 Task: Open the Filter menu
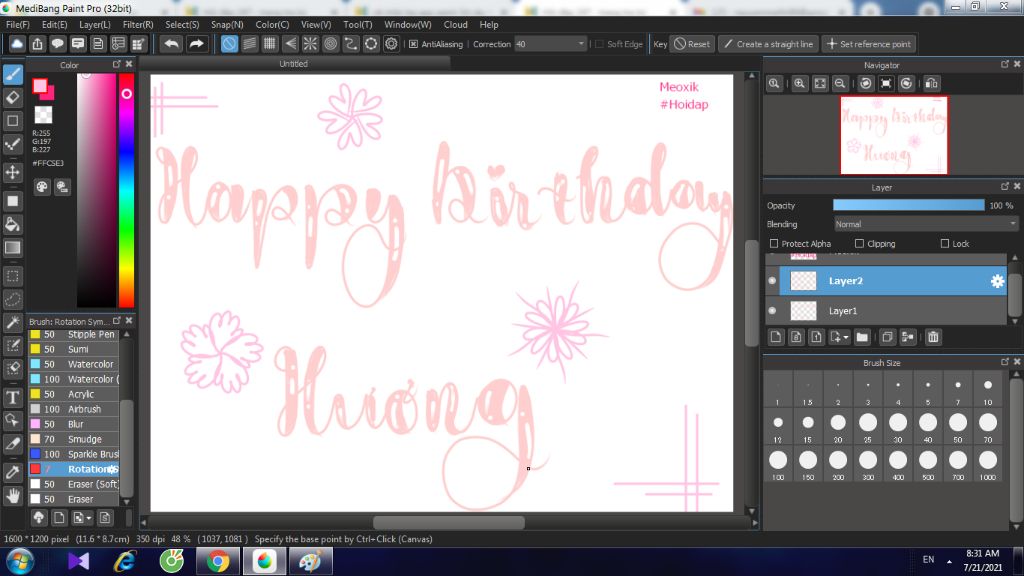138,24
